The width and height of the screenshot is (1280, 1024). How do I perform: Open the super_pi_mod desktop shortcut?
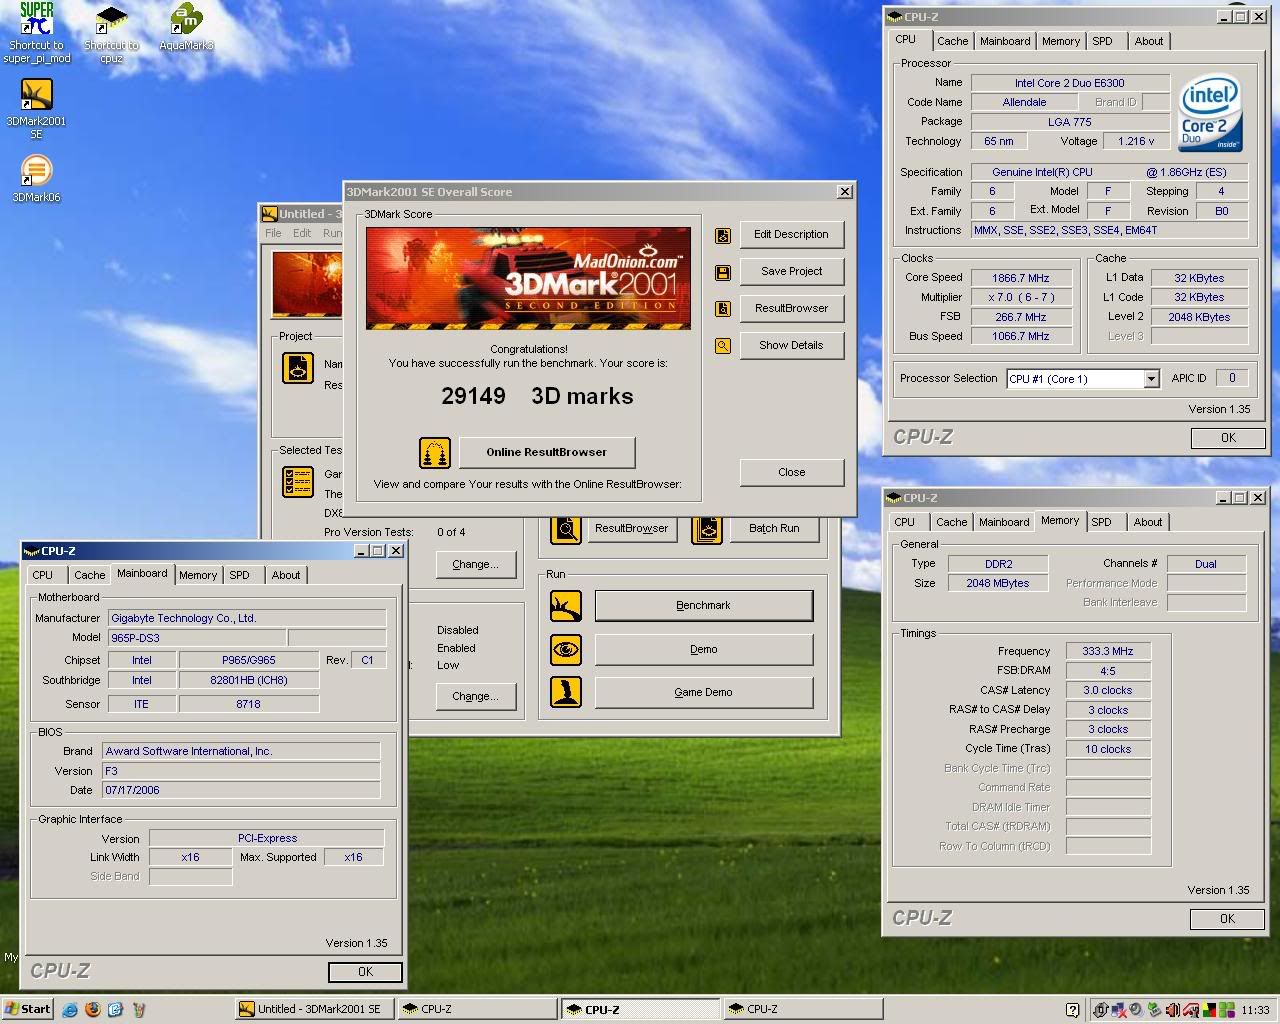[x=36, y=33]
